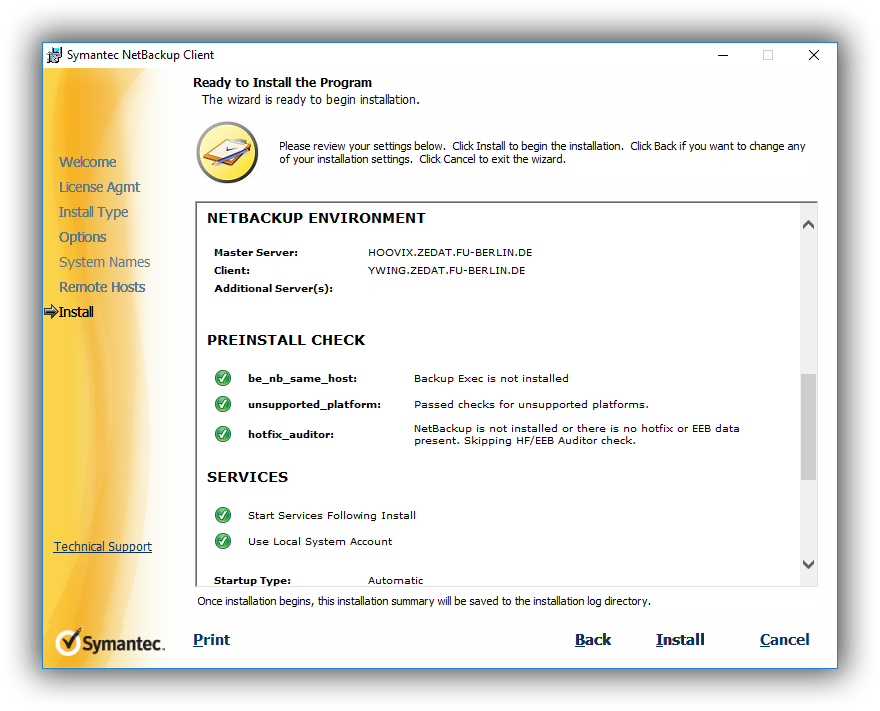
Task: Click the 'Additional Server(s):' label
Action: point(273,288)
